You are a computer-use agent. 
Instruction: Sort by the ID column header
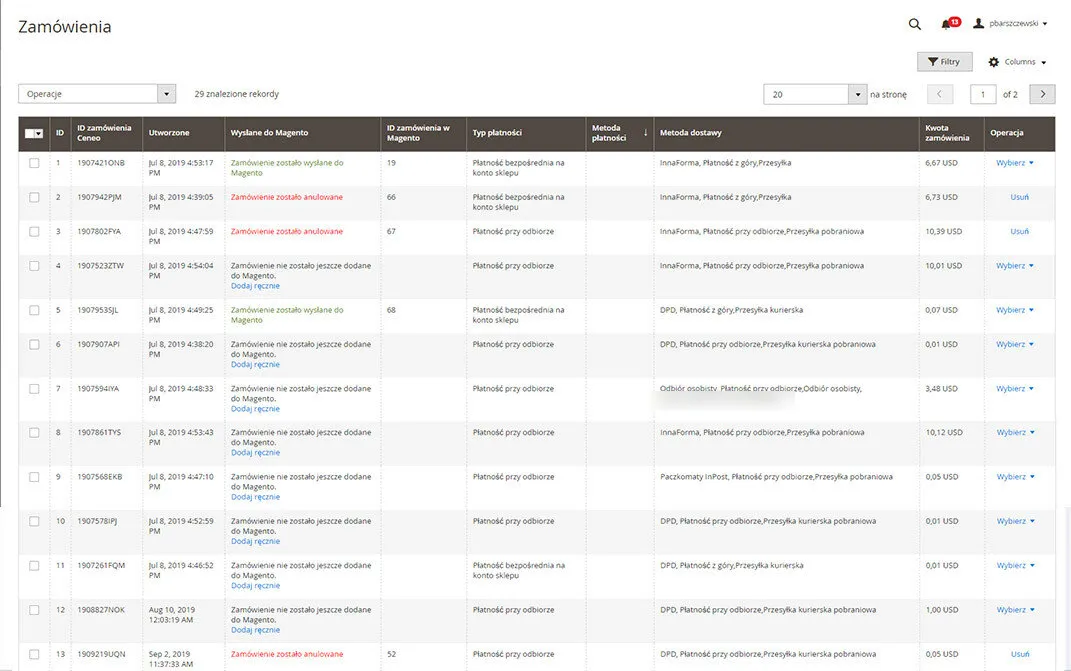(x=60, y=133)
